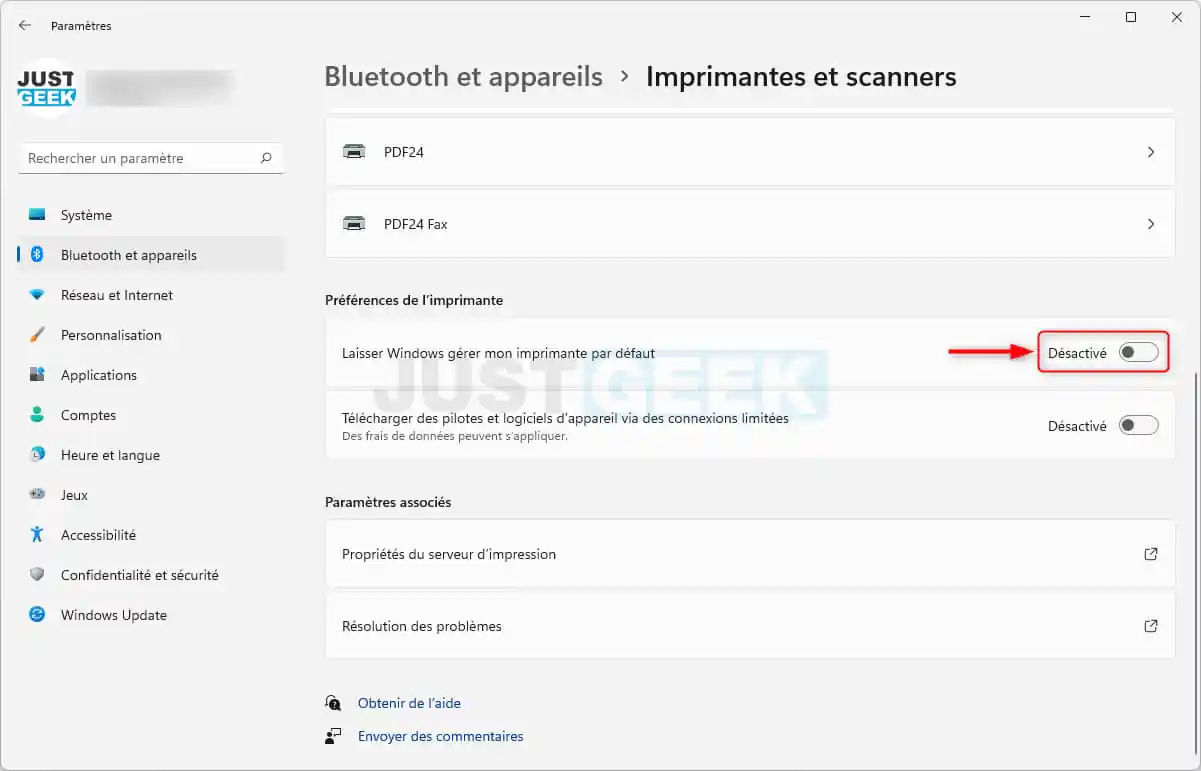Click the PDF24 printer icon

[354, 152]
